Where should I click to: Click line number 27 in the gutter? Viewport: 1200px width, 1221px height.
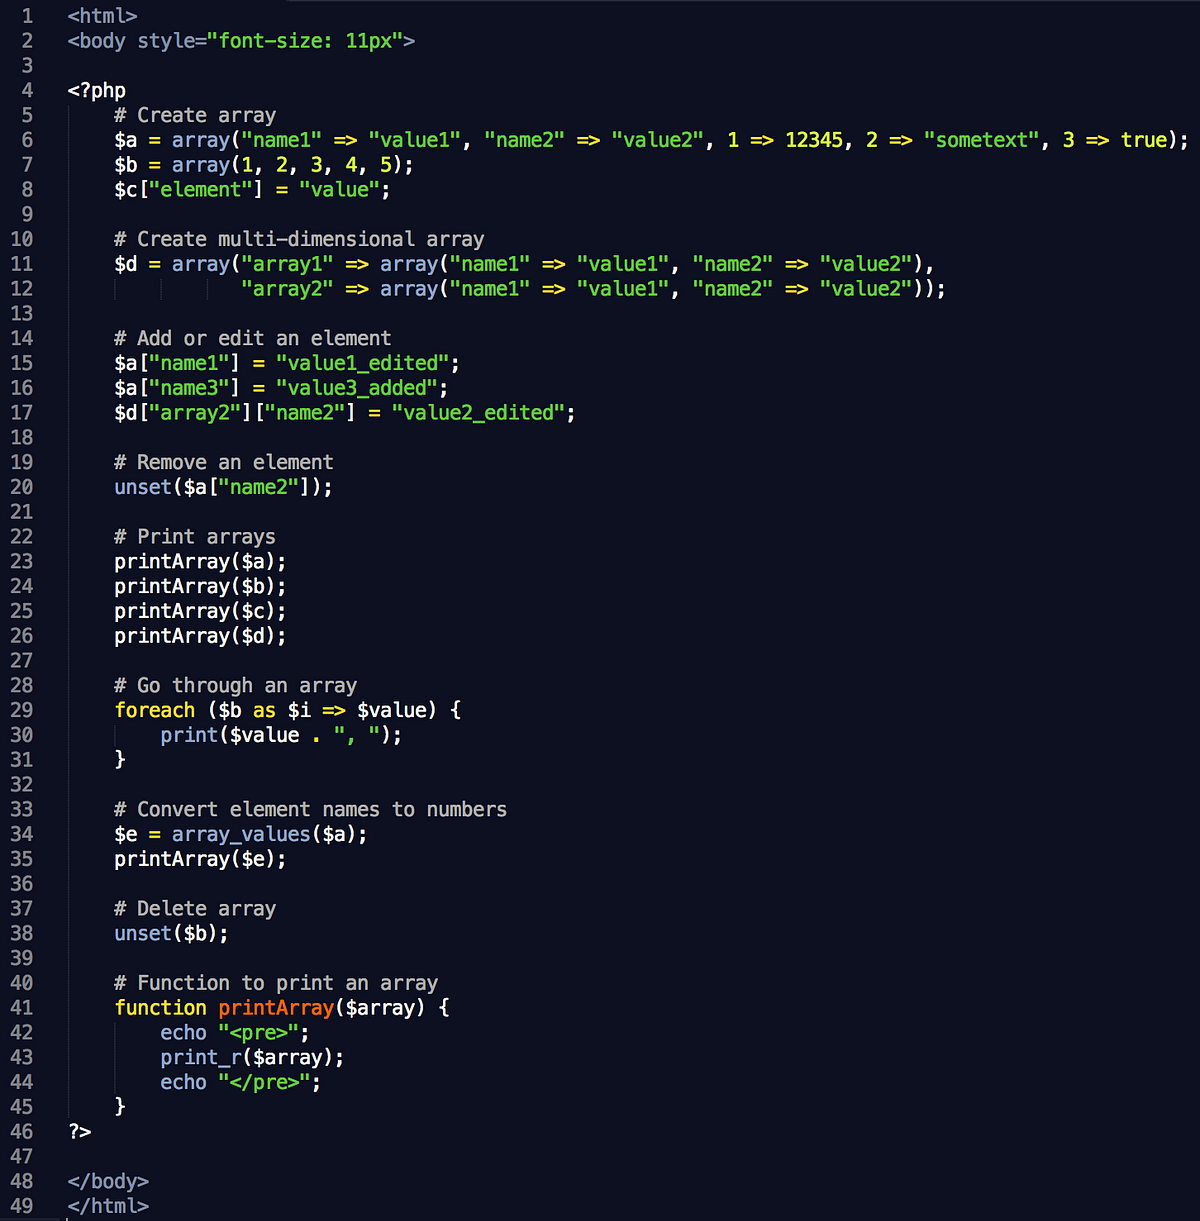point(21,660)
